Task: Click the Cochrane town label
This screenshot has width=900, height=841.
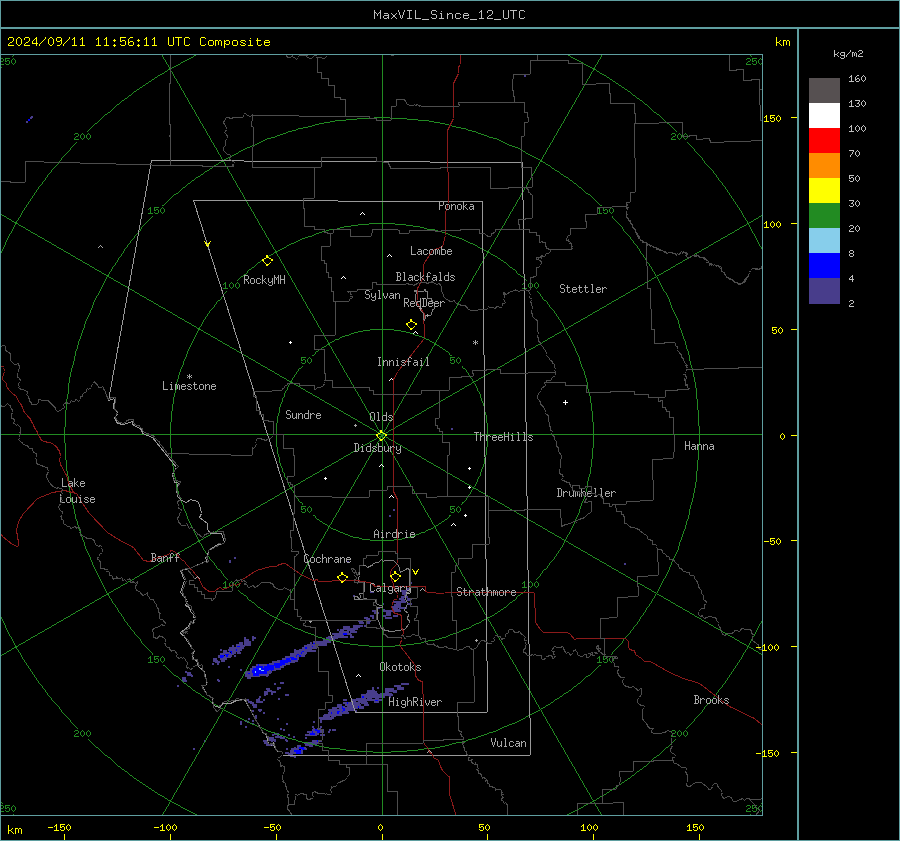Action: point(327,559)
